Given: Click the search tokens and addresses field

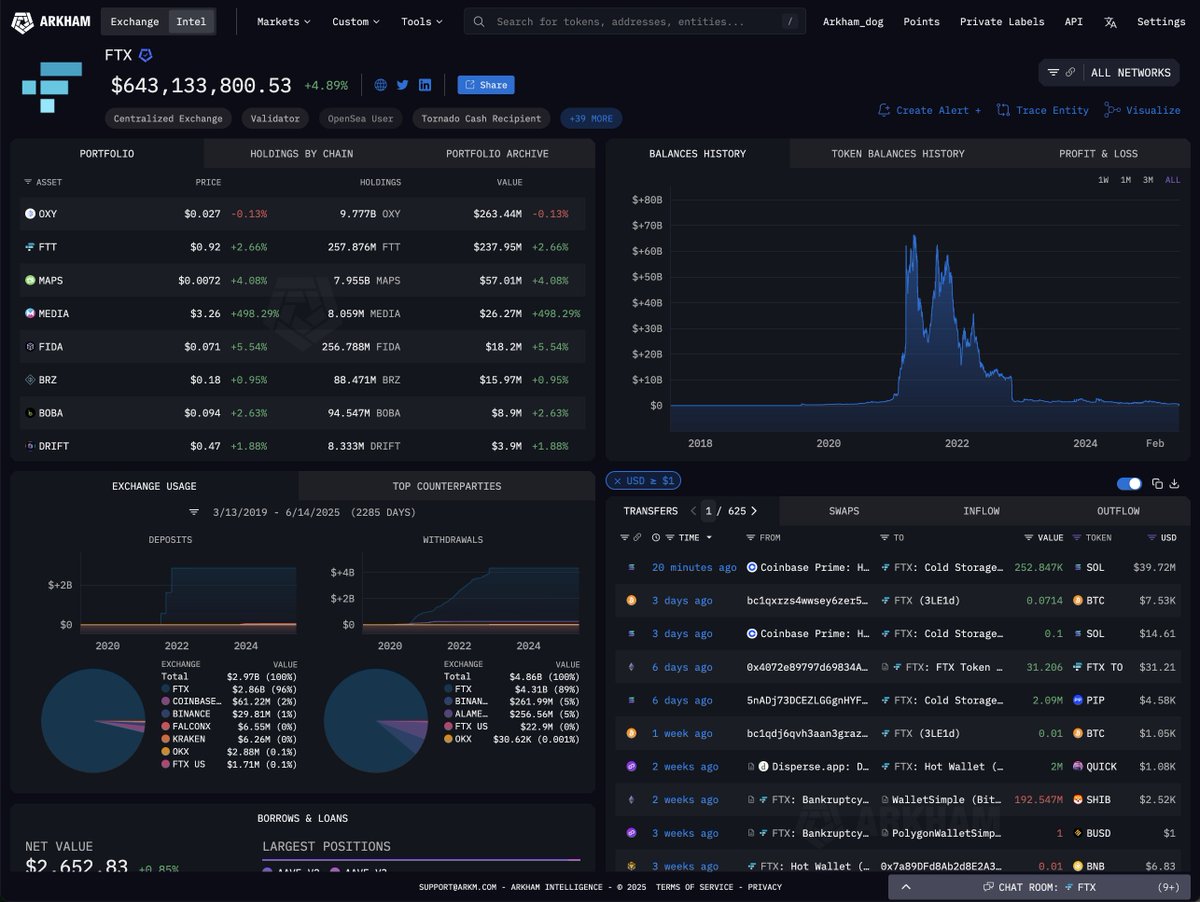Looking at the screenshot, I should (x=634, y=21).
